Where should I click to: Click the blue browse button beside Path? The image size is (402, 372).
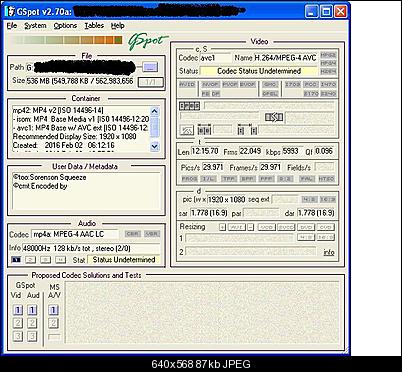point(150,67)
